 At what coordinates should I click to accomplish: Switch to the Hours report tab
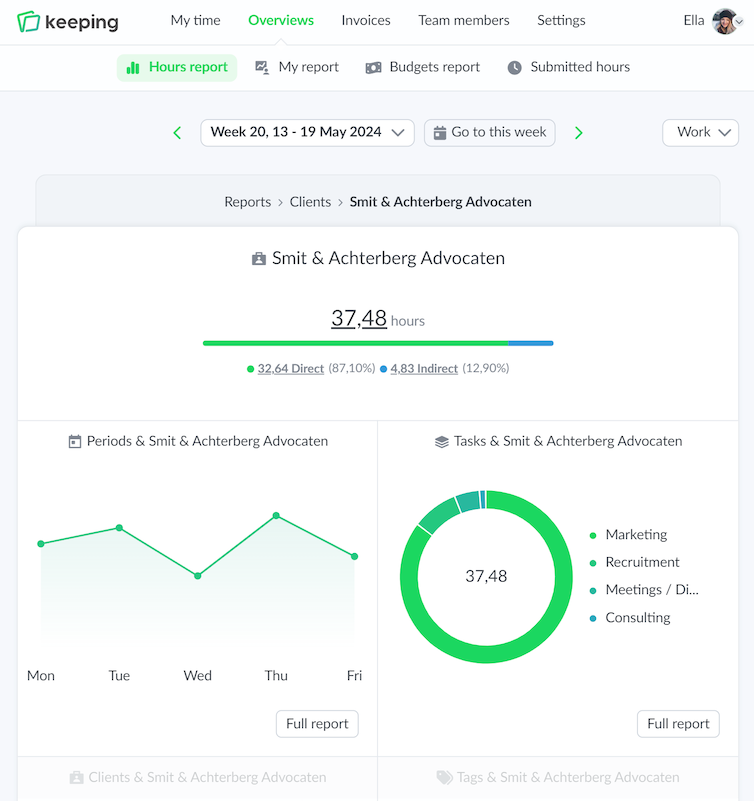tap(177, 67)
